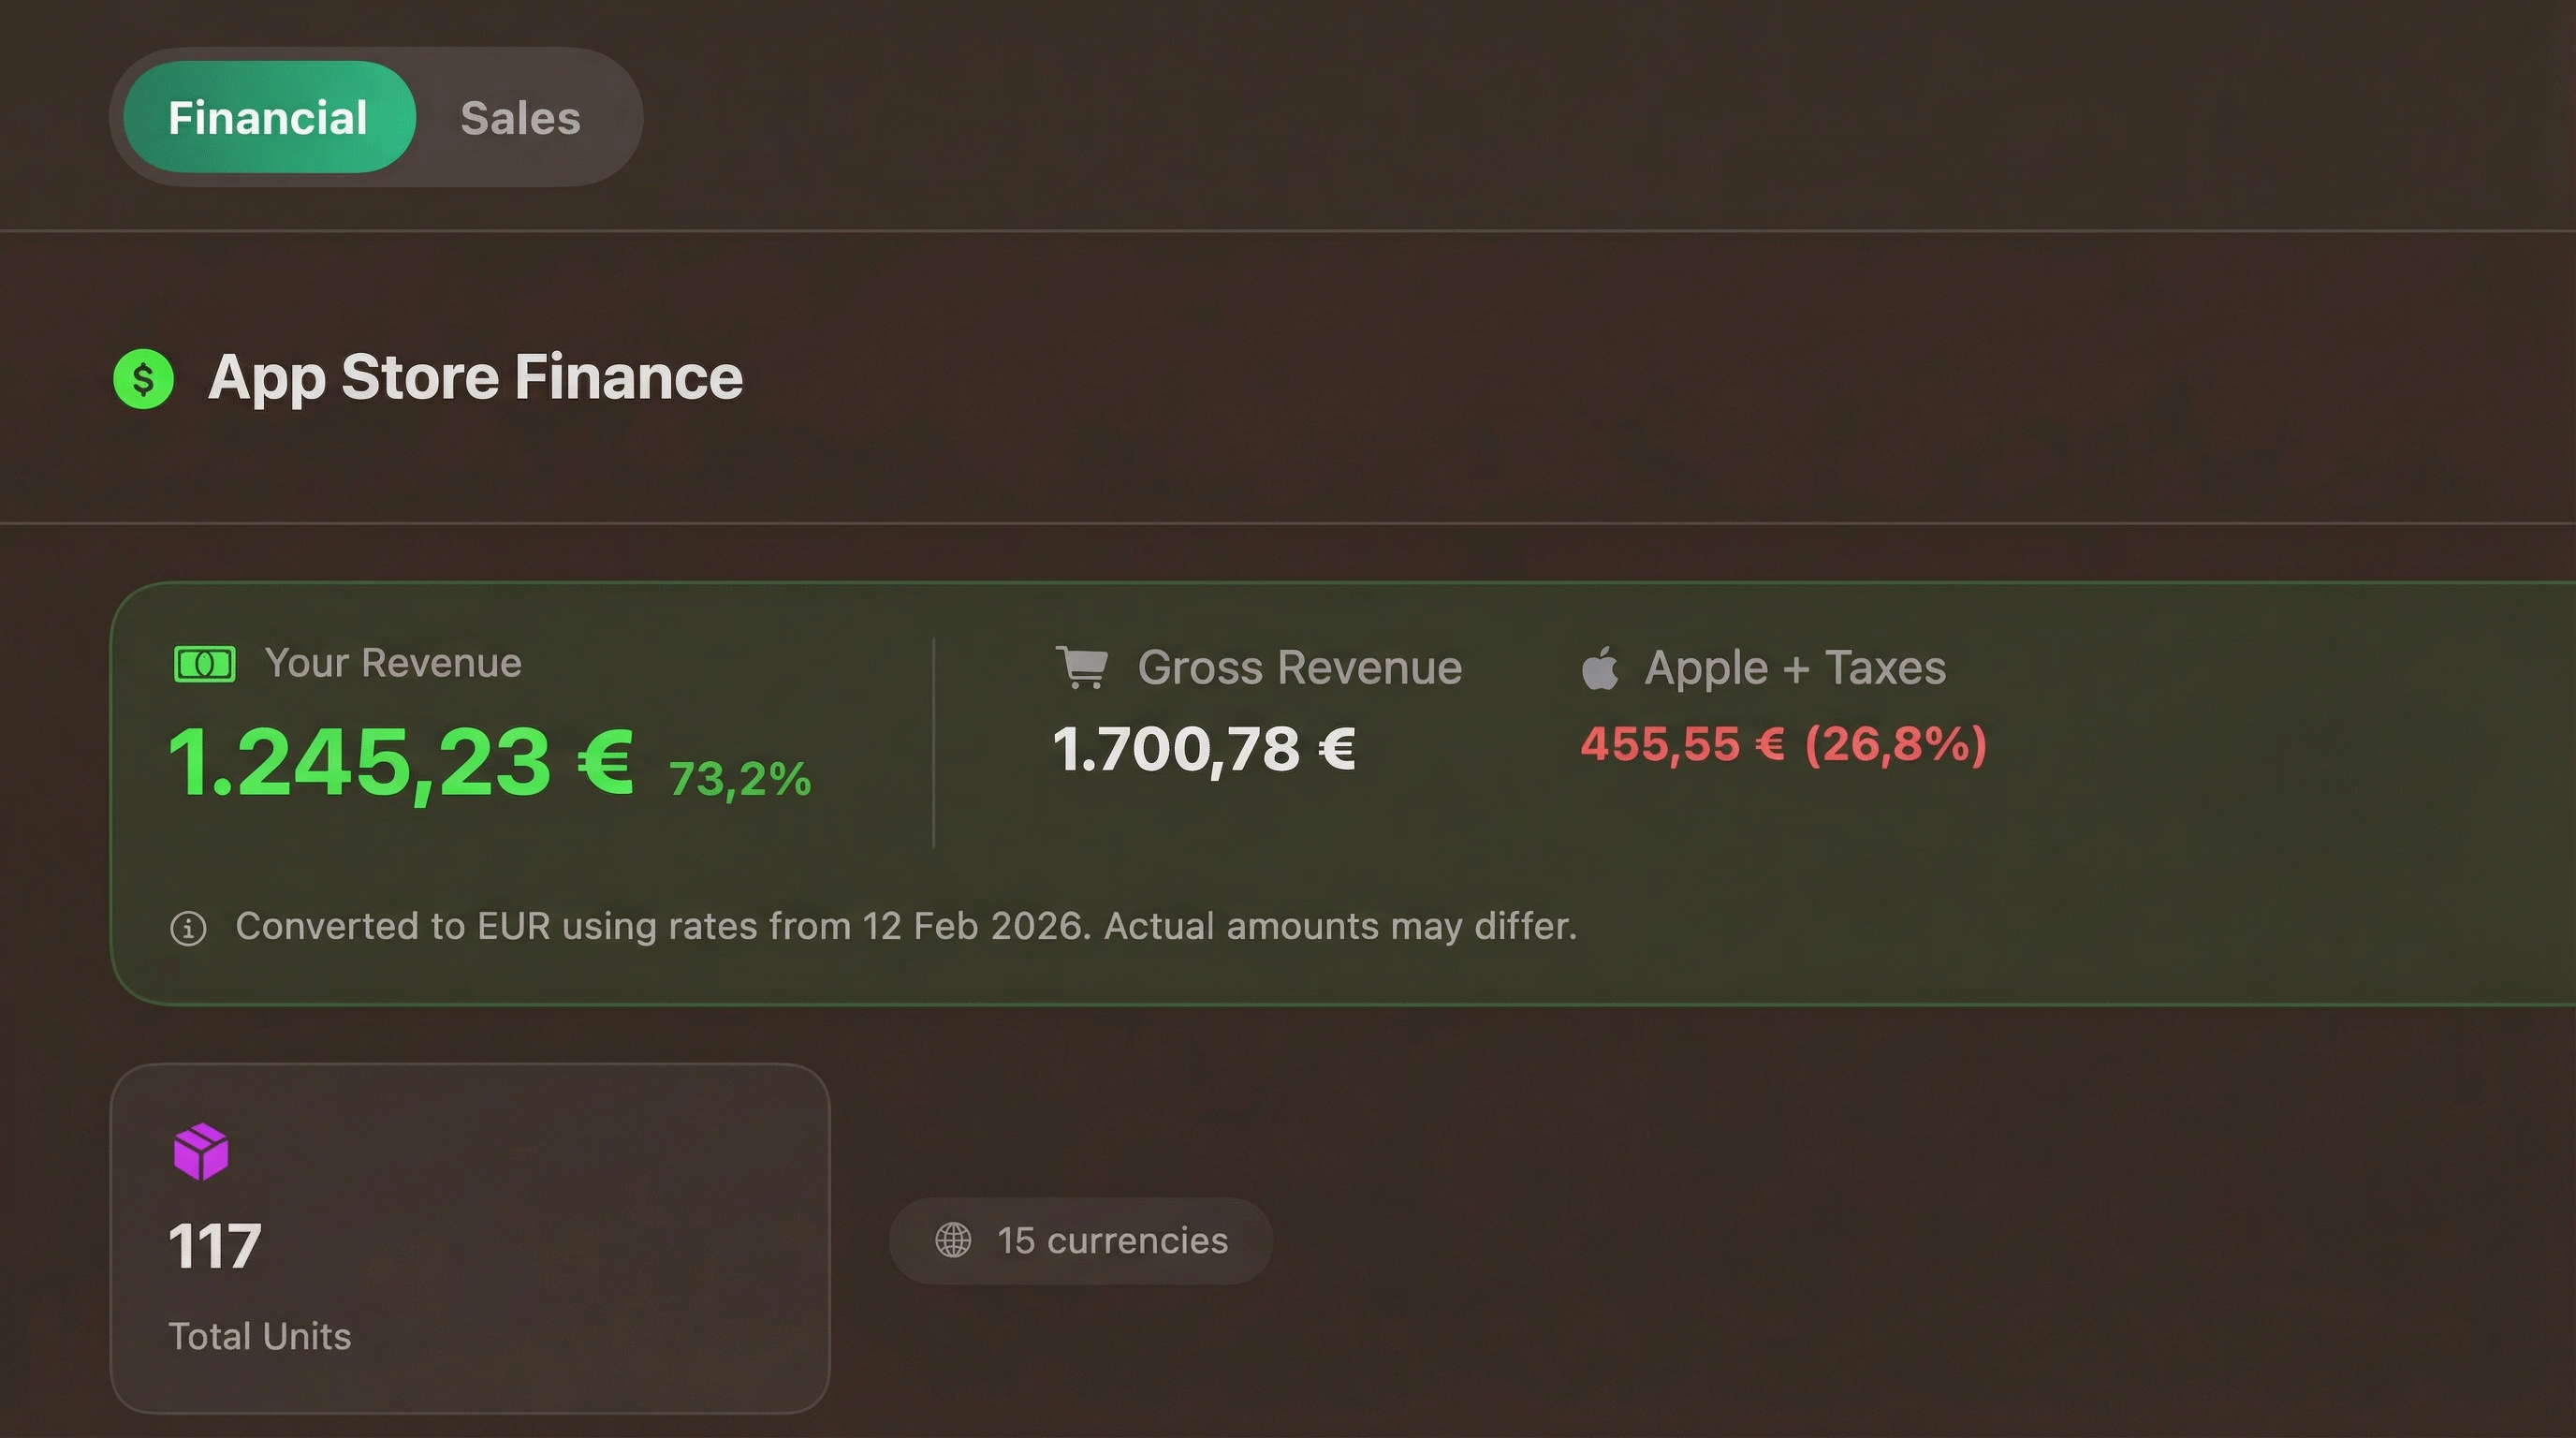Toggle the Financial view selector
The image size is (2576, 1438).
[x=267, y=116]
